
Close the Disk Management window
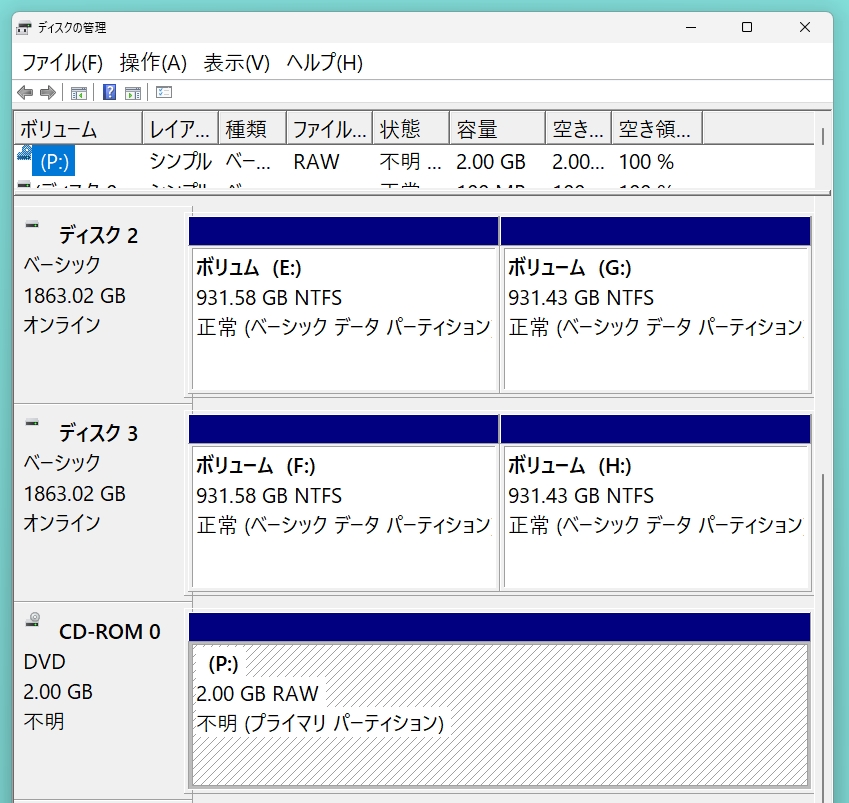805,28
